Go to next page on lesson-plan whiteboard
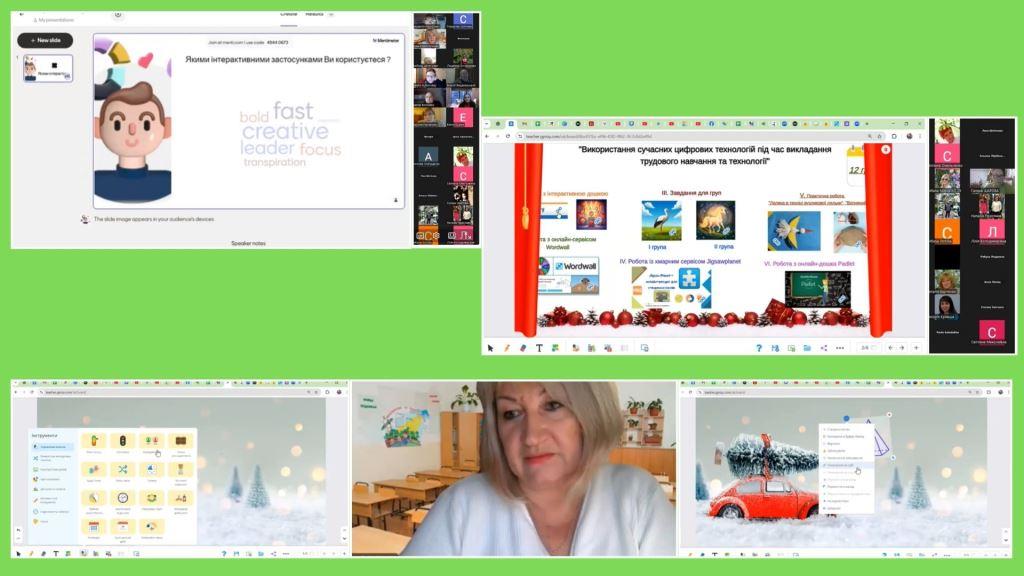1024x576 pixels. (x=901, y=348)
